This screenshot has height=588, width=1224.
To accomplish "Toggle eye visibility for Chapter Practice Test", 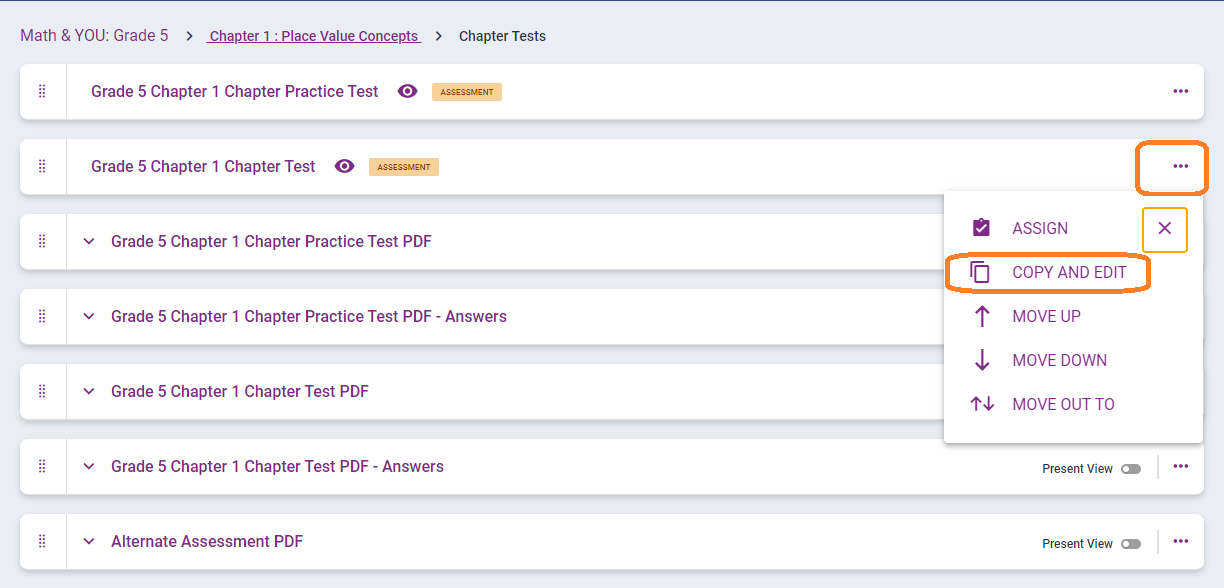I will [407, 91].
